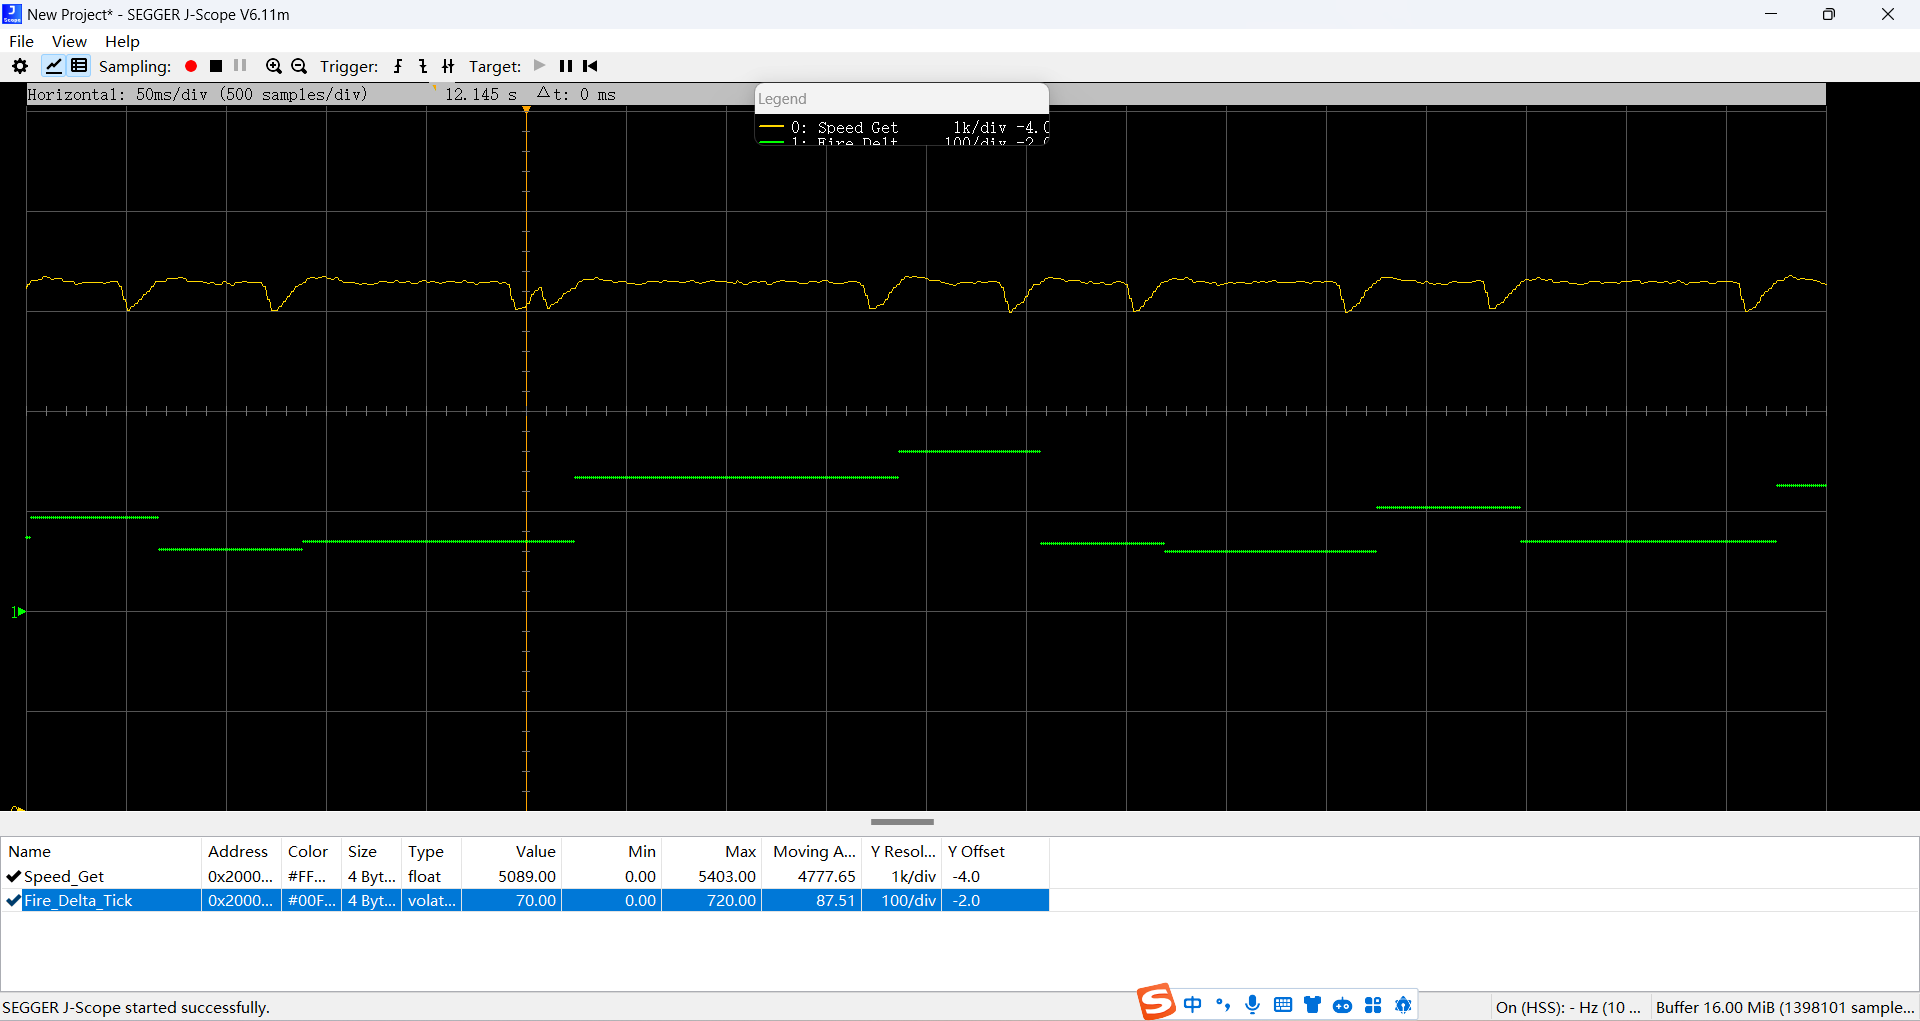Toggle the symbol table view button
This screenshot has width=1920, height=1021.
point(79,66)
